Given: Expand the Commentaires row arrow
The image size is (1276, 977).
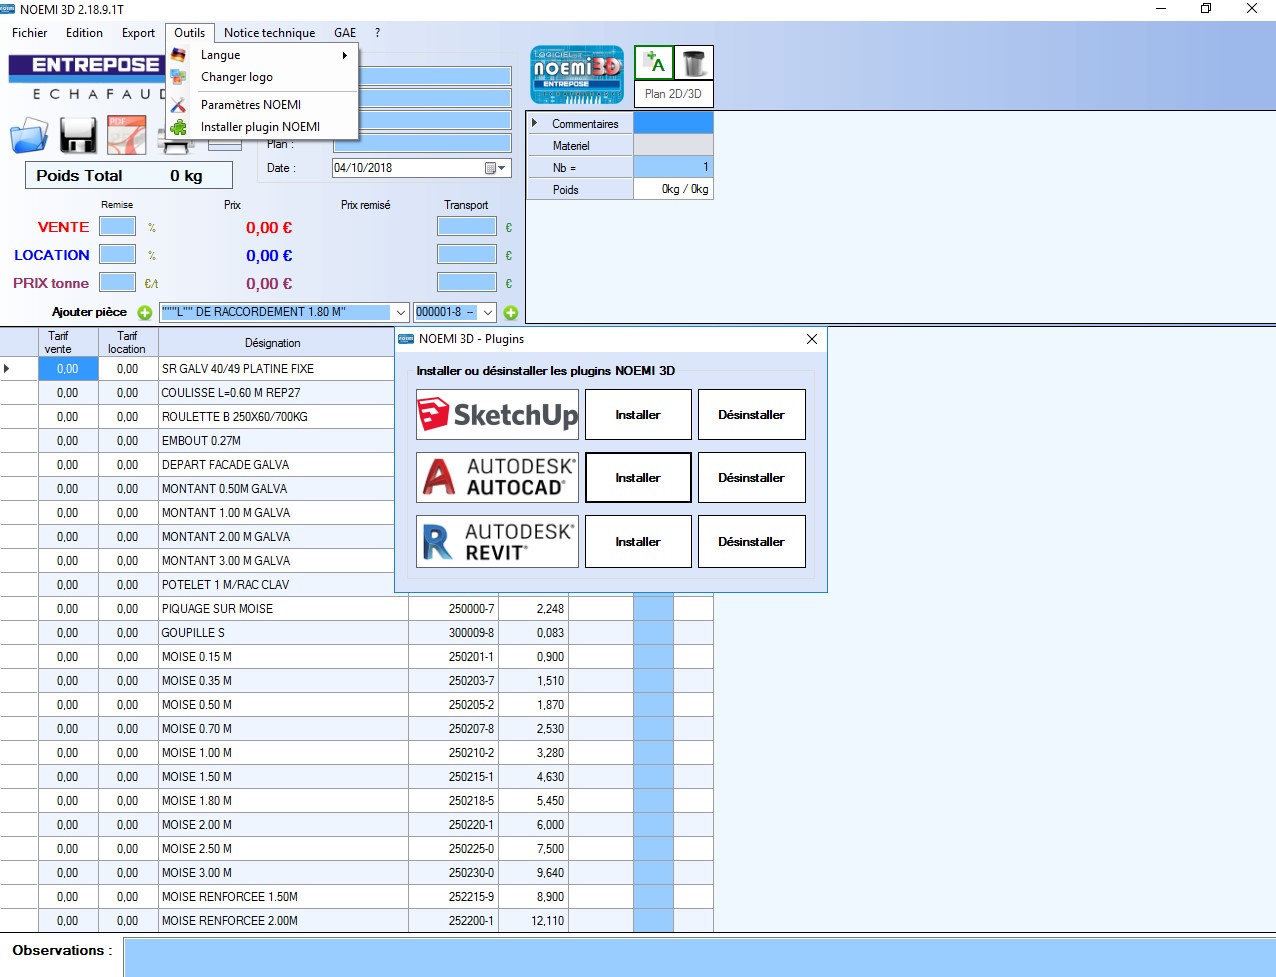Looking at the screenshot, I should coord(535,123).
